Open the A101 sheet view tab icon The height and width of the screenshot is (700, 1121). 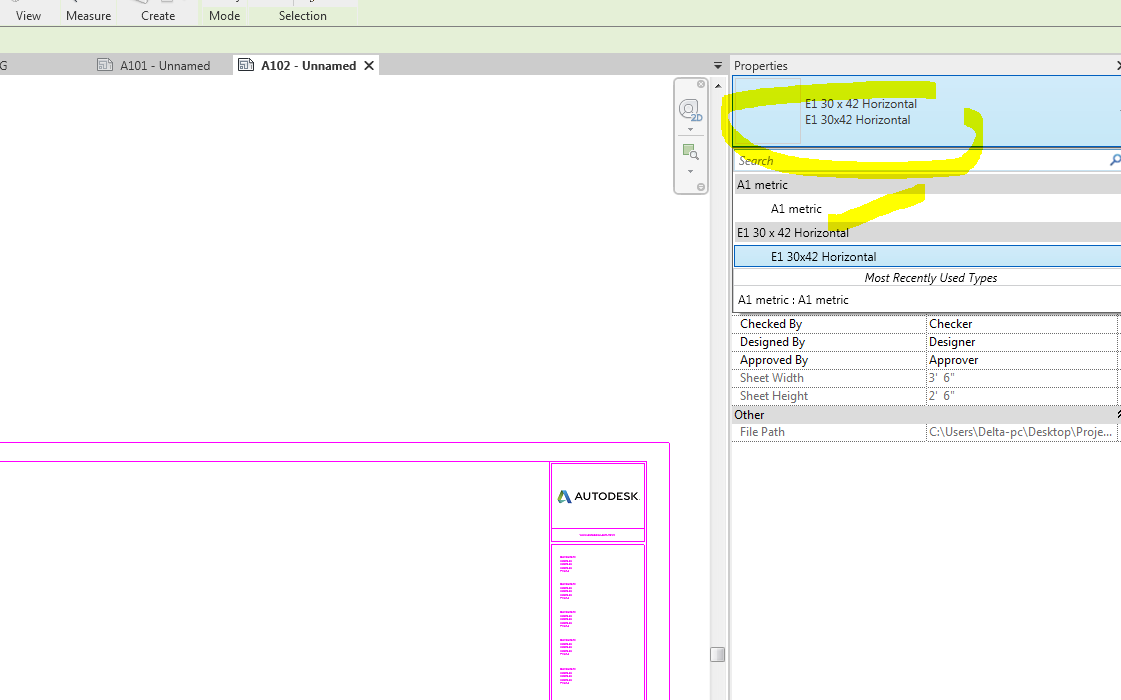[x=105, y=64]
